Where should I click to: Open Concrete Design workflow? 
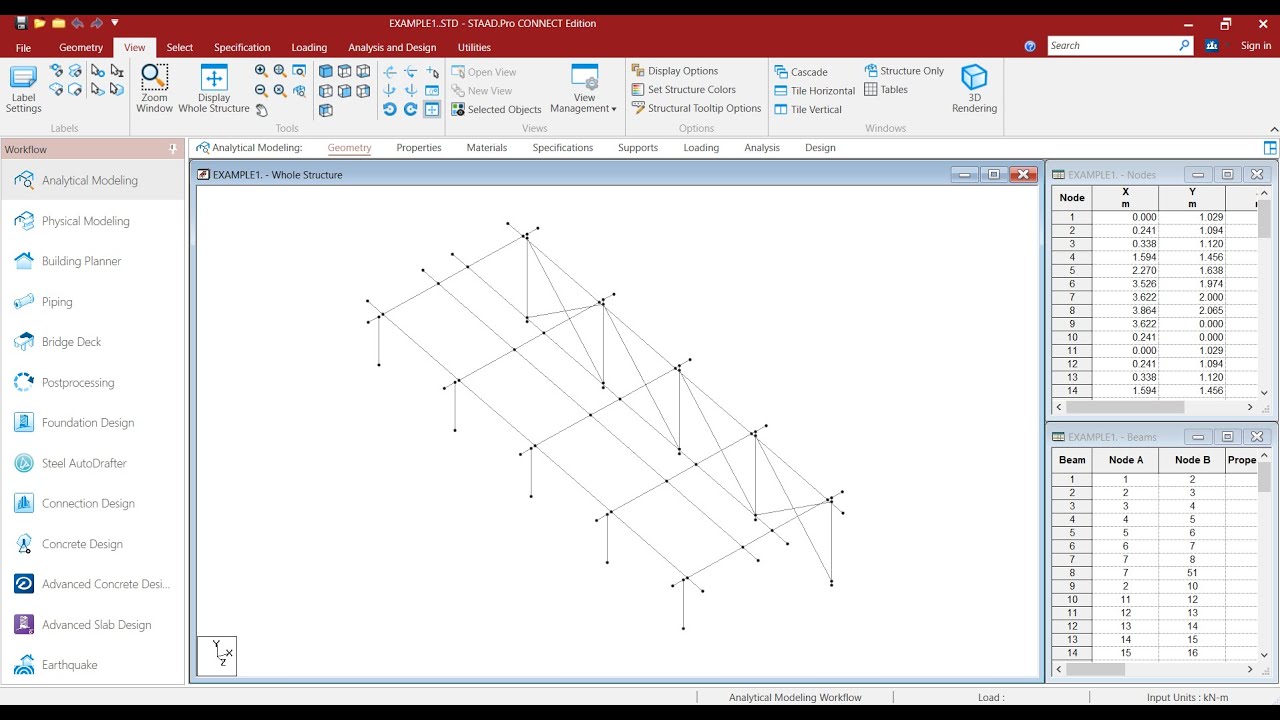pyautogui.click(x=93, y=544)
